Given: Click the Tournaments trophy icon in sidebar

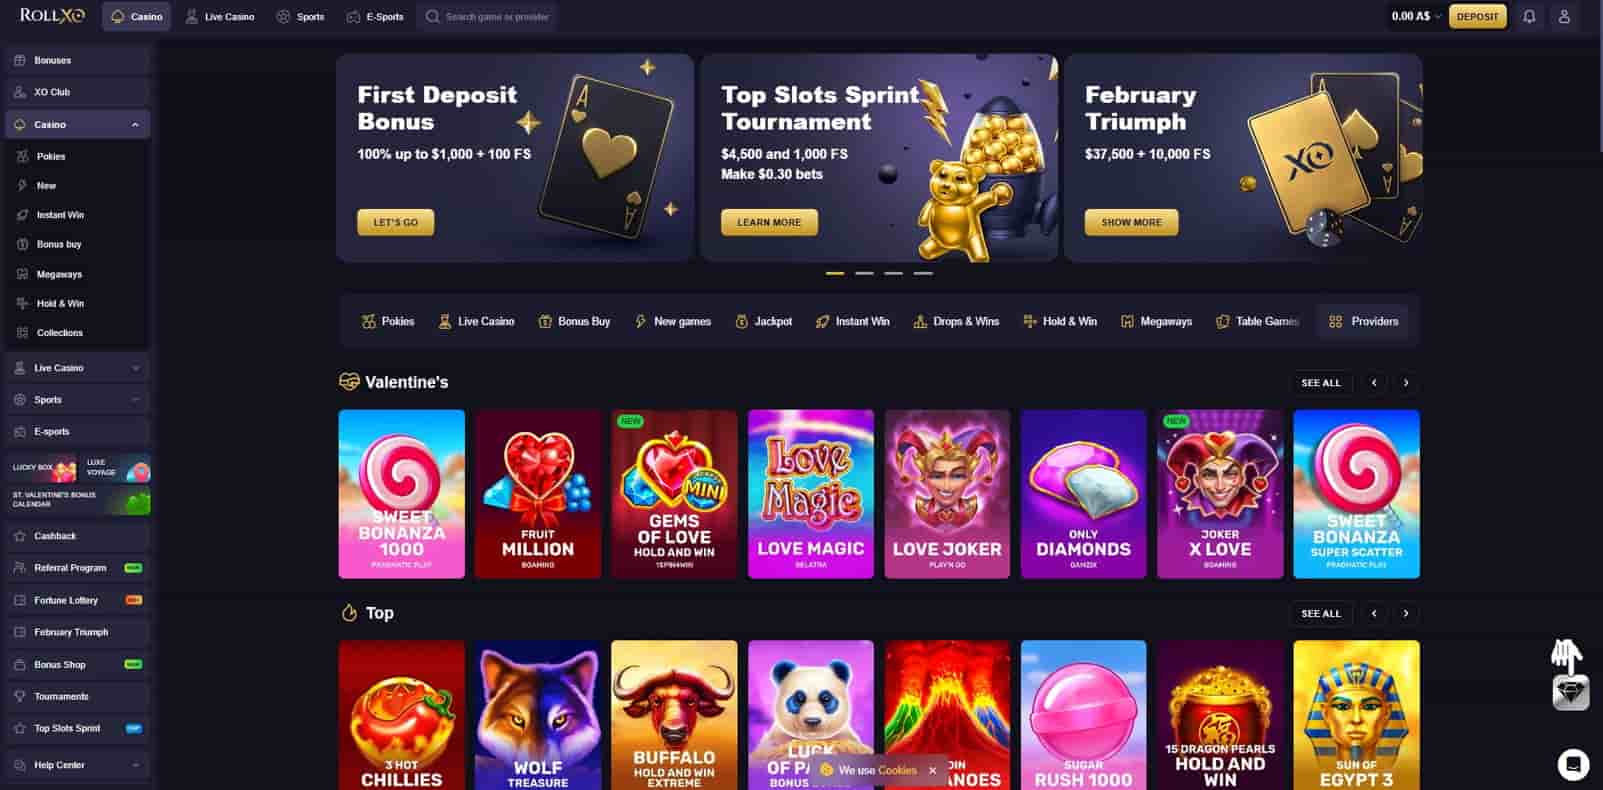Looking at the screenshot, I should pyautogui.click(x=20, y=696).
